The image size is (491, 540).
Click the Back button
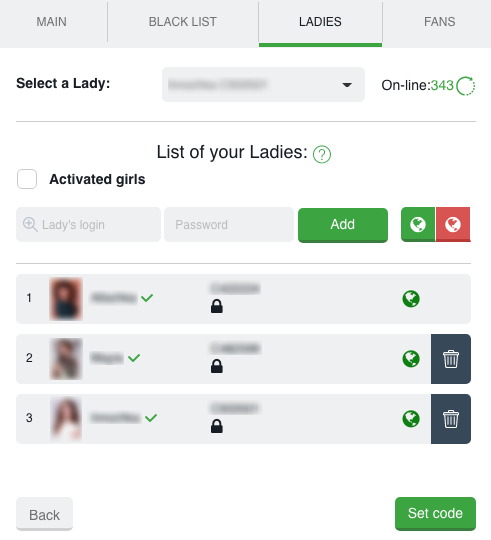coord(44,514)
